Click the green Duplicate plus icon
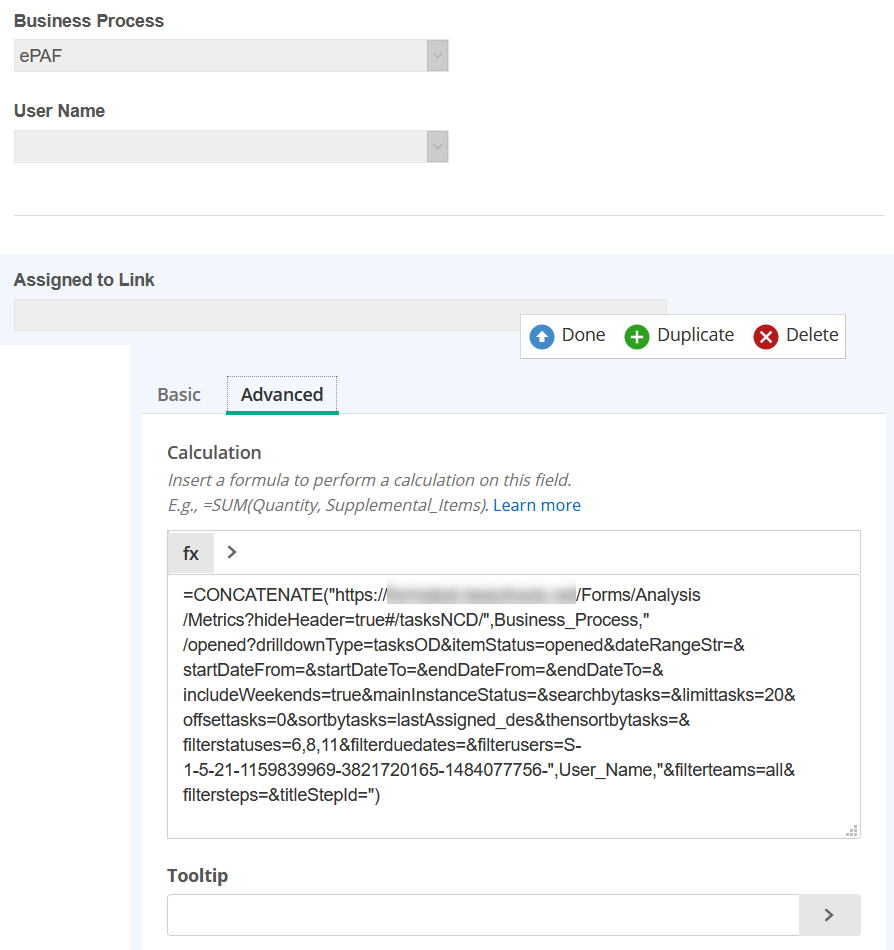Screen dimensions: 894x950 pos(637,336)
